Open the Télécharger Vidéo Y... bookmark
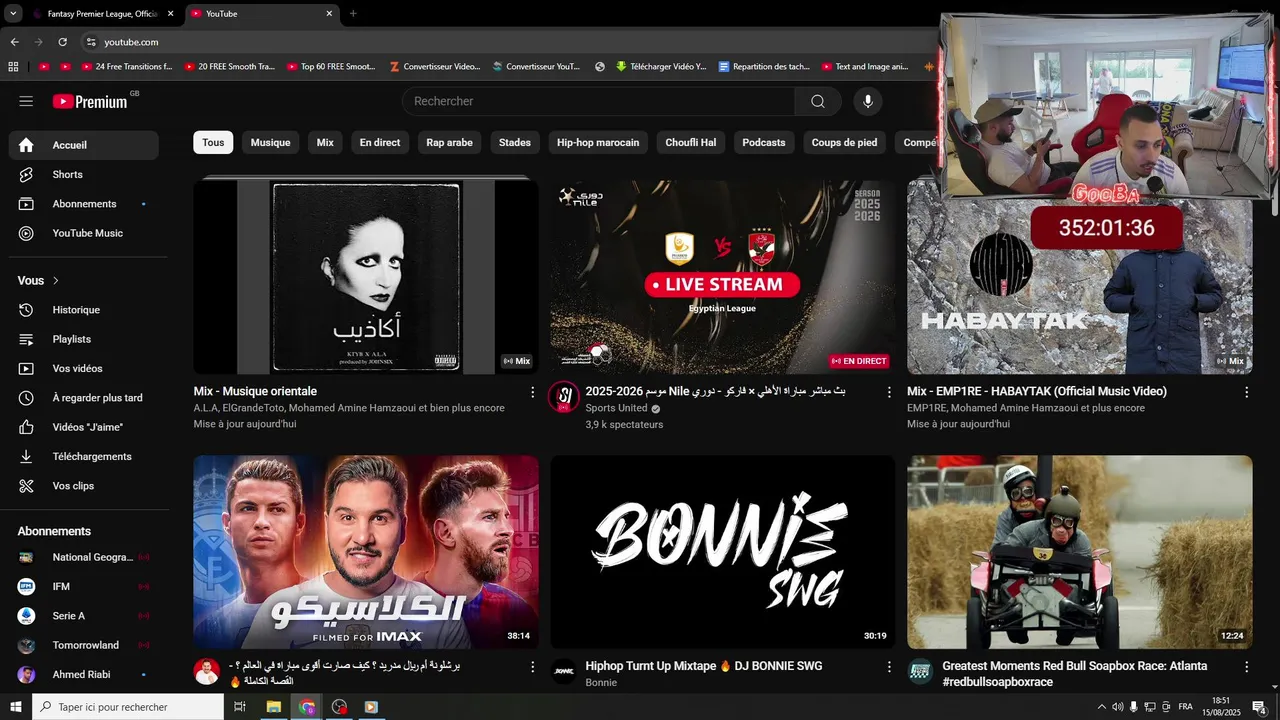1280x720 pixels. 661,67
